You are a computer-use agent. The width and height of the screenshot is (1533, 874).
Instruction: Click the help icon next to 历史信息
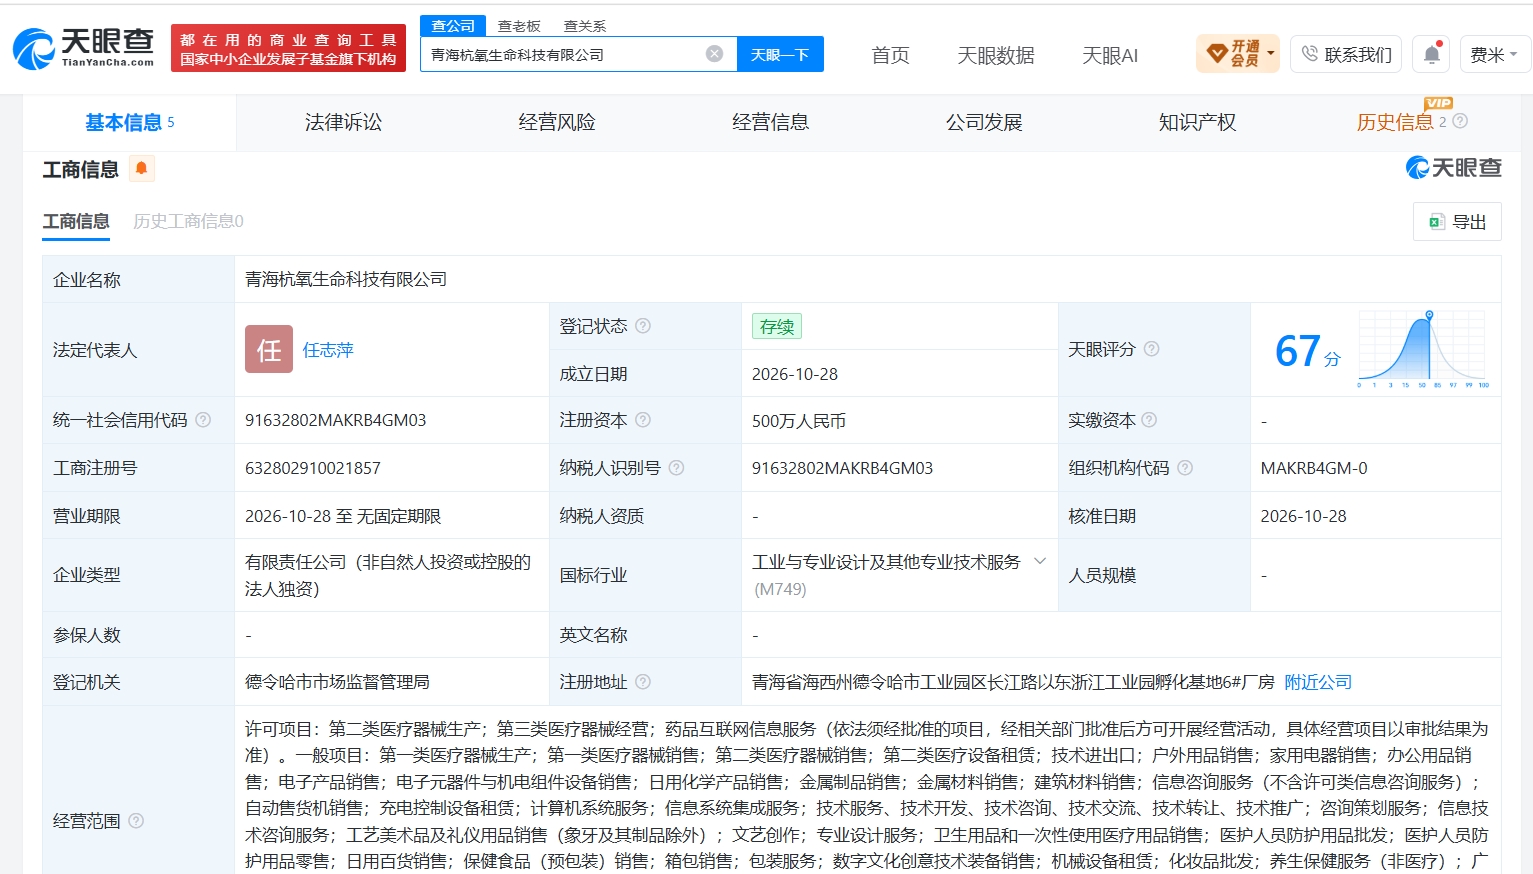coord(1460,121)
